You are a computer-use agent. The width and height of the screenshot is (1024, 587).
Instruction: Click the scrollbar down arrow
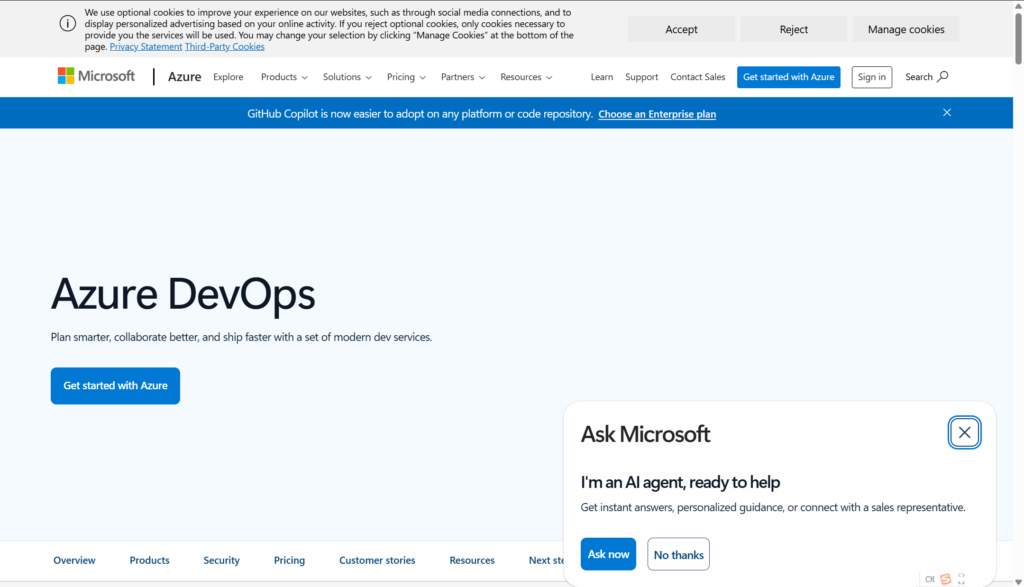(x=1018, y=582)
